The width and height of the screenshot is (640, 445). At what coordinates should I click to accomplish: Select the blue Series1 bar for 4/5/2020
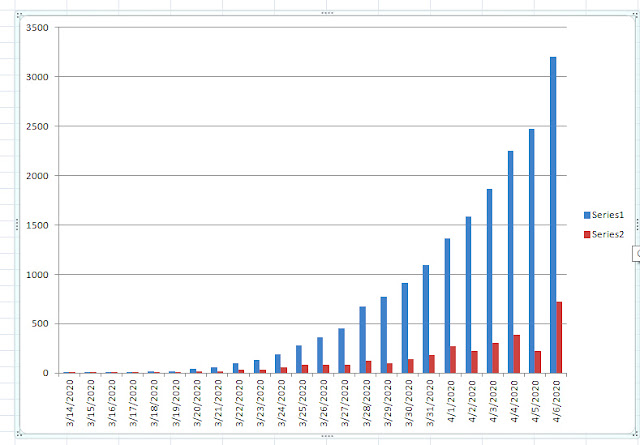(532, 251)
